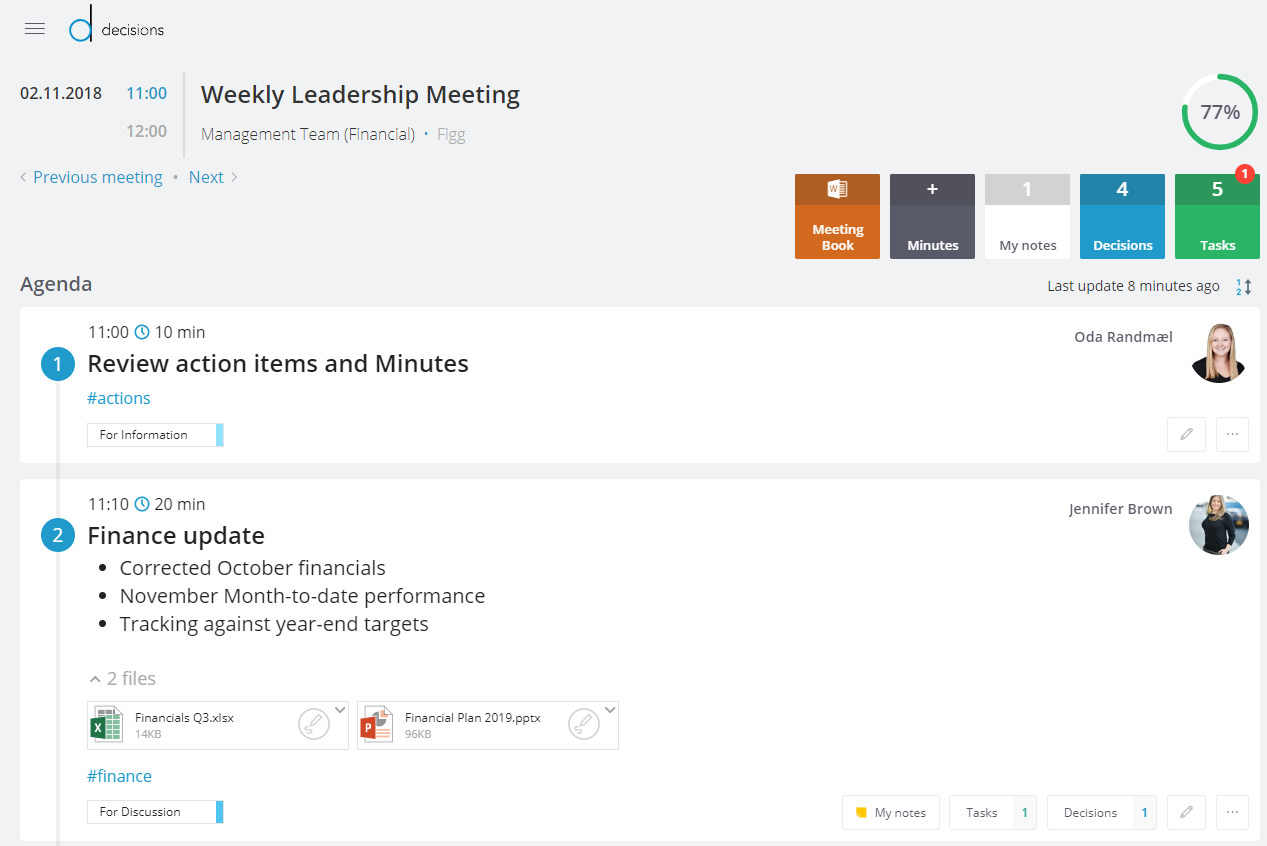Open the hamburger menu
The width and height of the screenshot is (1267, 846).
(x=35, y=29)
